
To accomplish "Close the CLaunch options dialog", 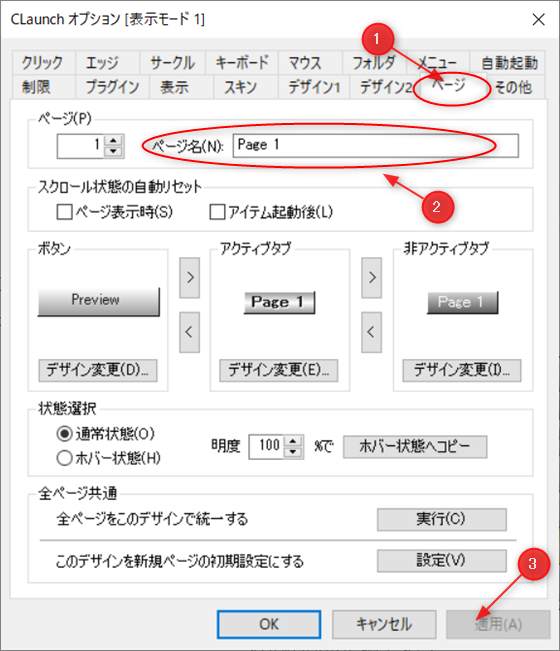I will [538, 20].
